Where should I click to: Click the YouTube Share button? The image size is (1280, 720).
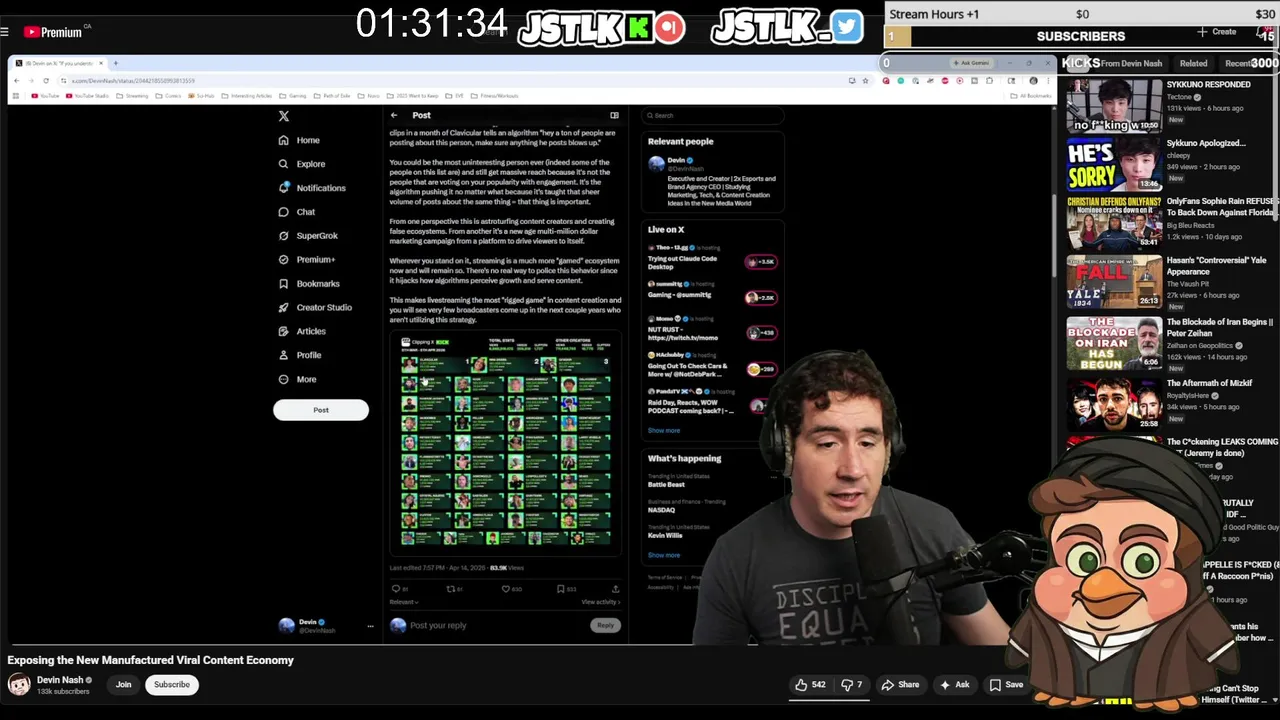900,685
